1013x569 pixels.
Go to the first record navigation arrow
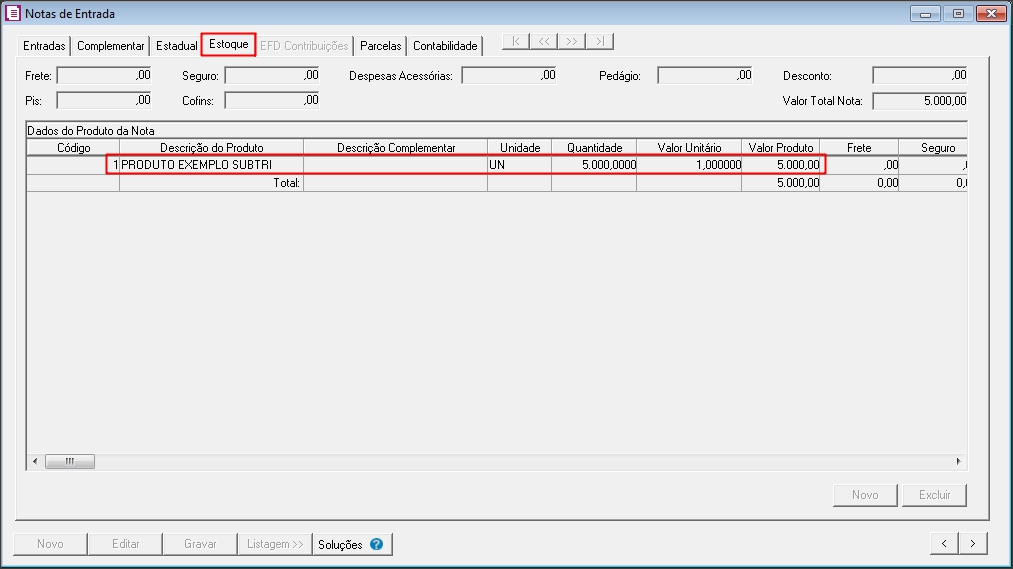tap(515, 42)
